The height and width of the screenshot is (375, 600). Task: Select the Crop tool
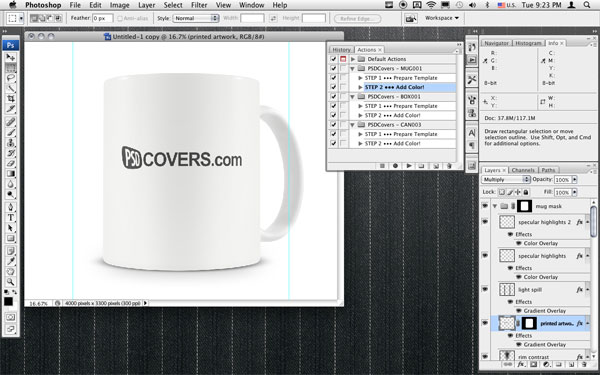click(10, 99)
